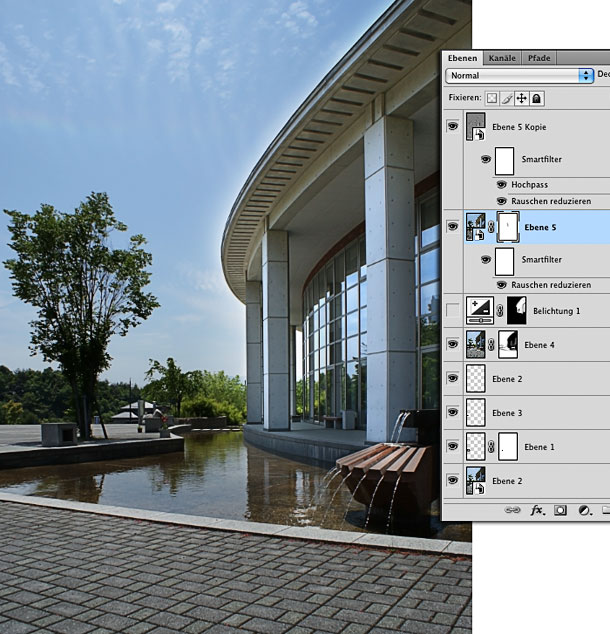Viewport: 610px width, 634px height.
Task: Hide the Ebene 5 layer
Action: (452, 226)
